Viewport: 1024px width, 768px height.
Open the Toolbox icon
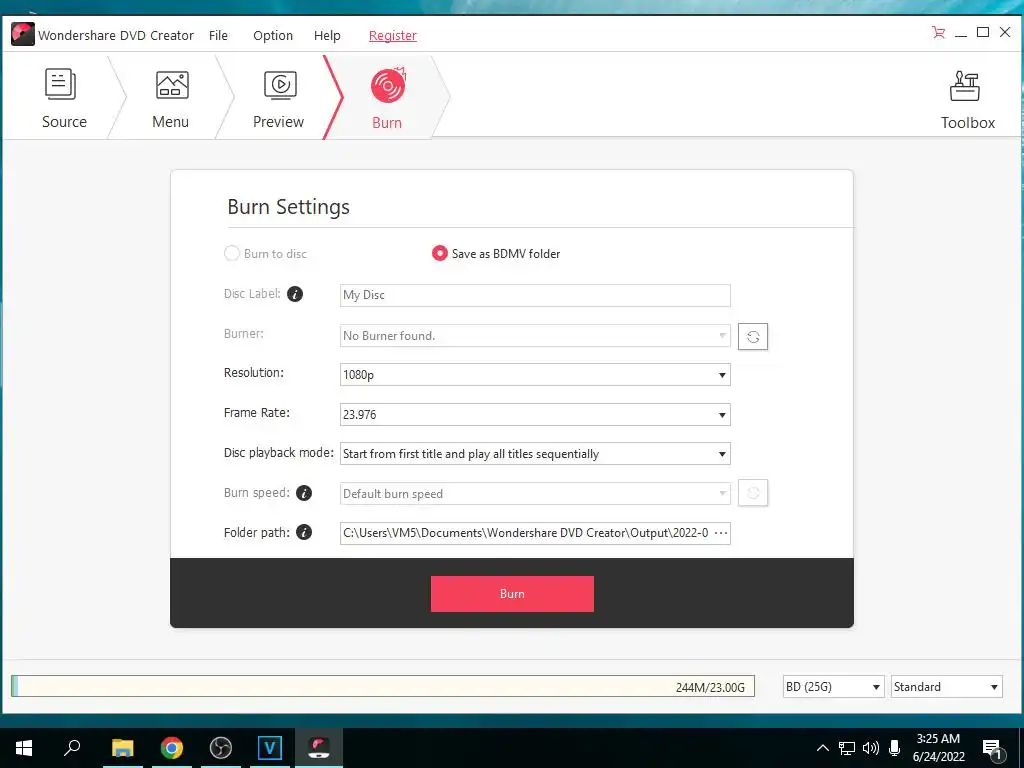(965, 86)
